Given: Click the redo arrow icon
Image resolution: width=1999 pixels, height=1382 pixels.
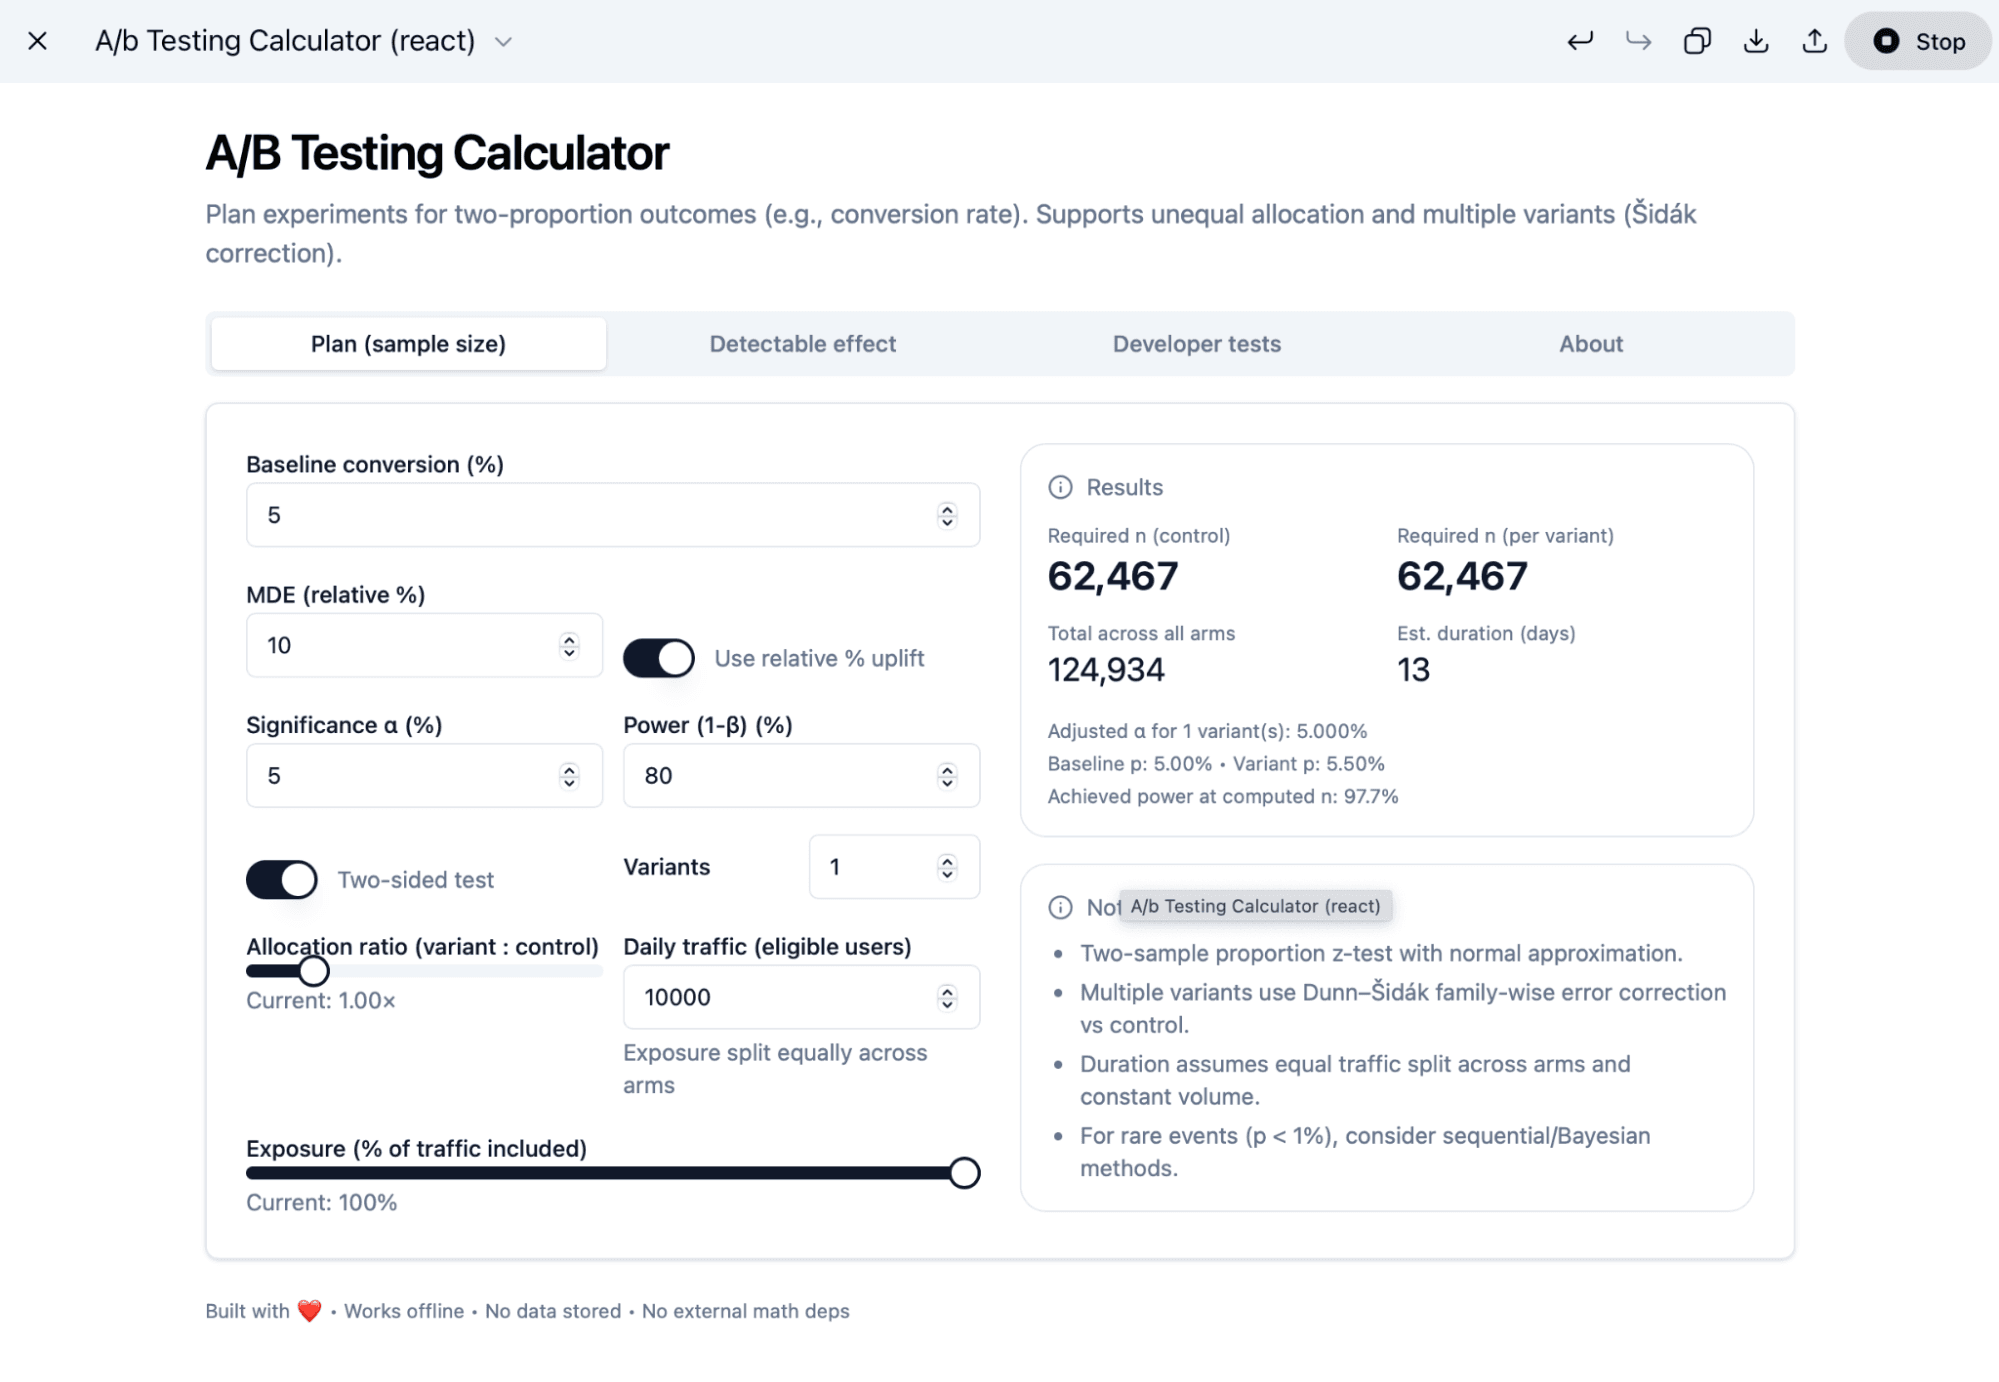Looking at the screenshot, I should click(1638, 41).
